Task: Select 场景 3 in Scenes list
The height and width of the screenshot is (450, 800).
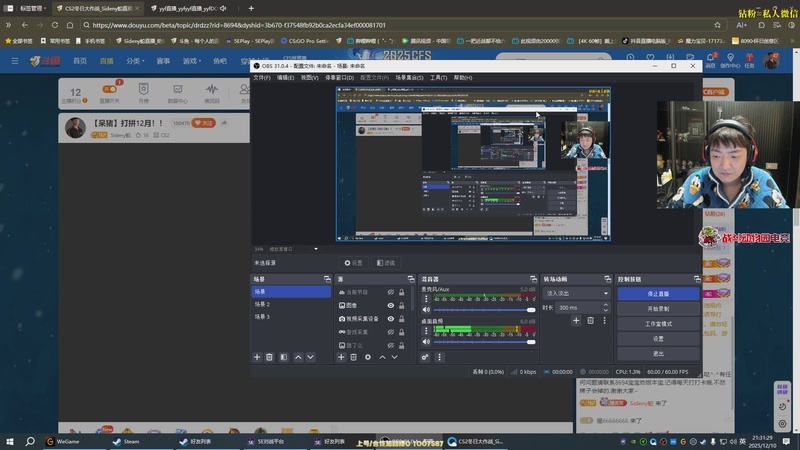Action: coord(291,317)
